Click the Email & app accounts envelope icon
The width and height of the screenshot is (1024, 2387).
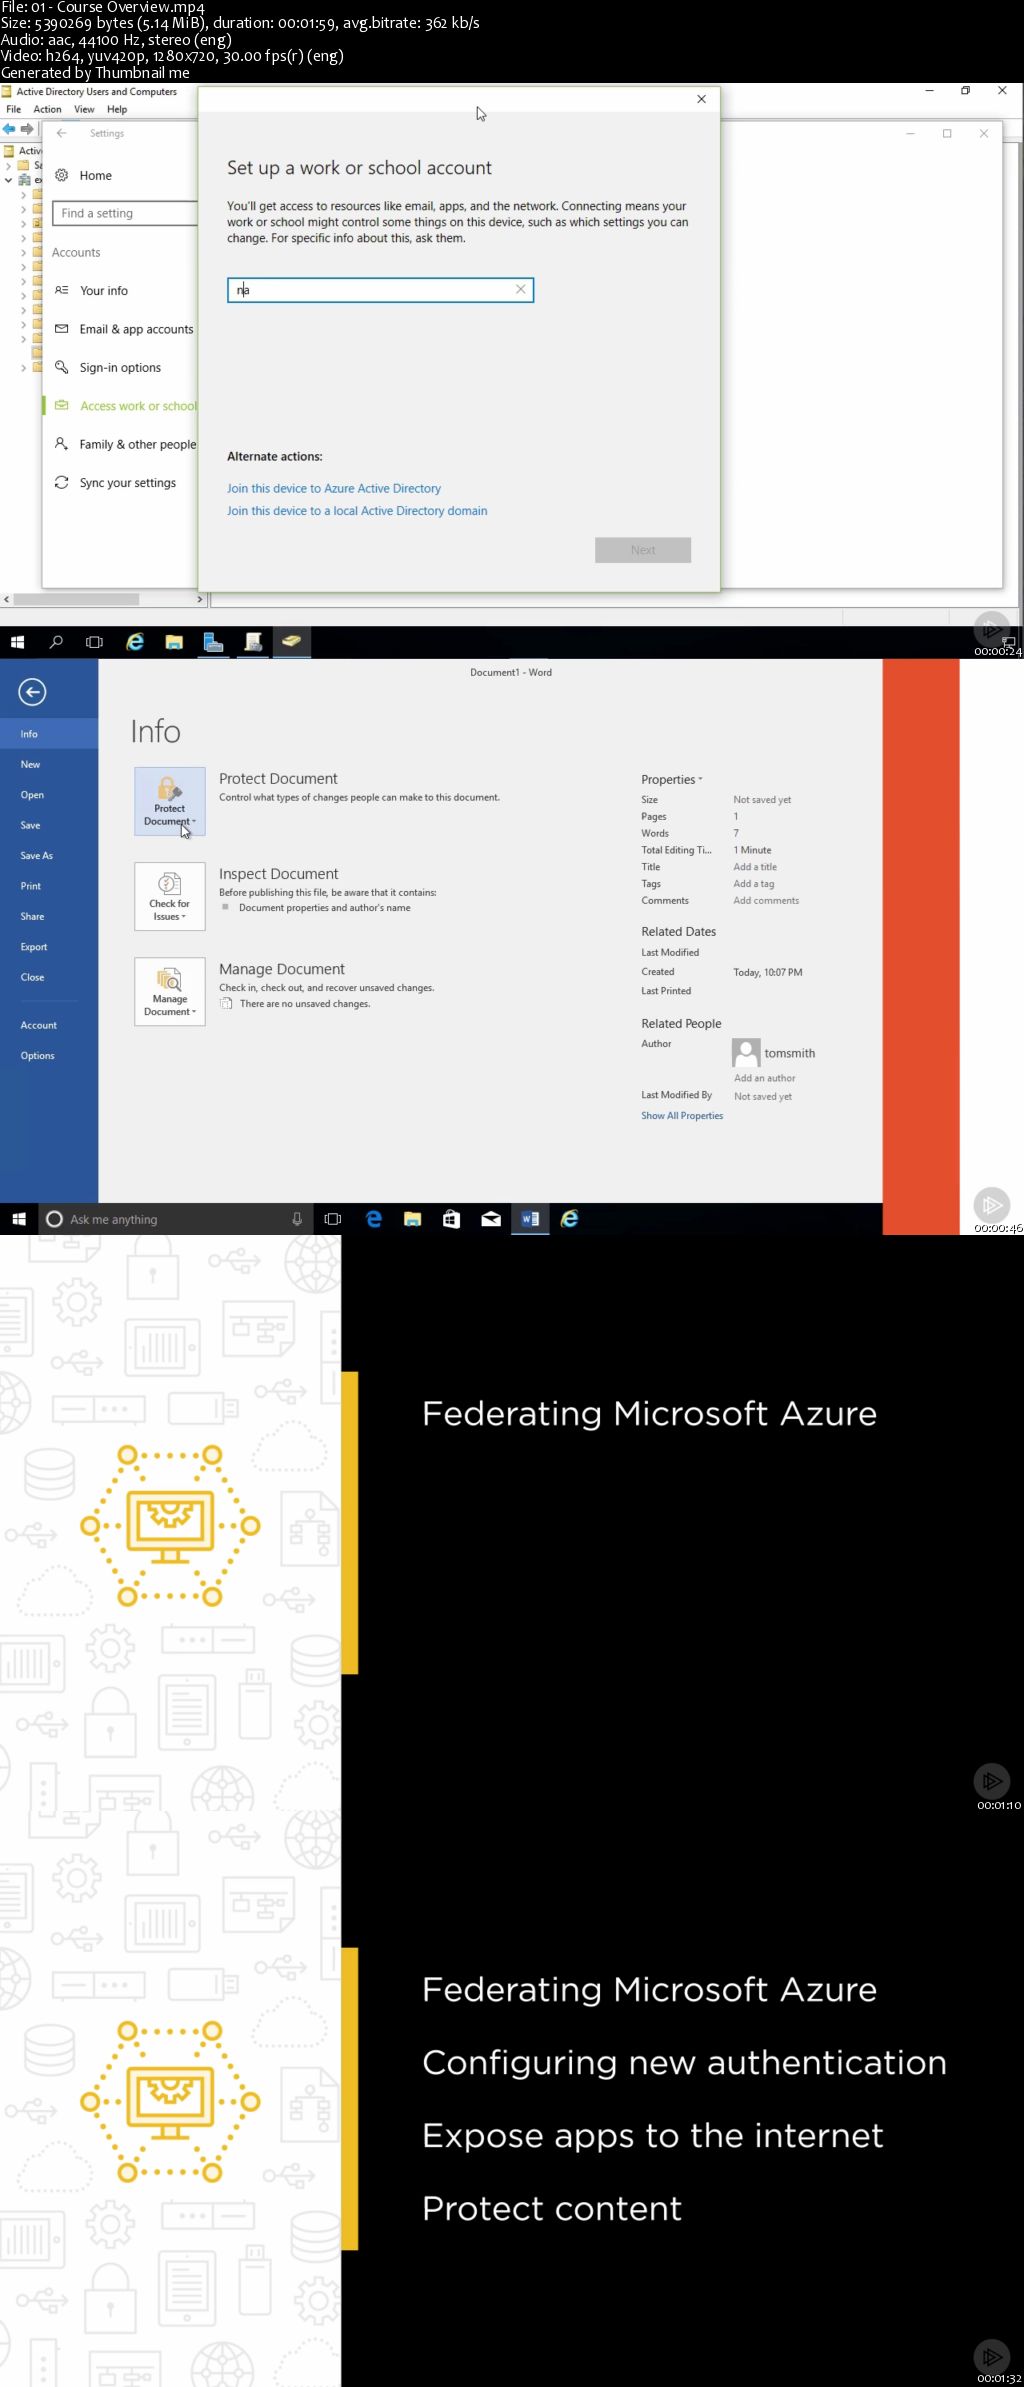coord(61,329)
